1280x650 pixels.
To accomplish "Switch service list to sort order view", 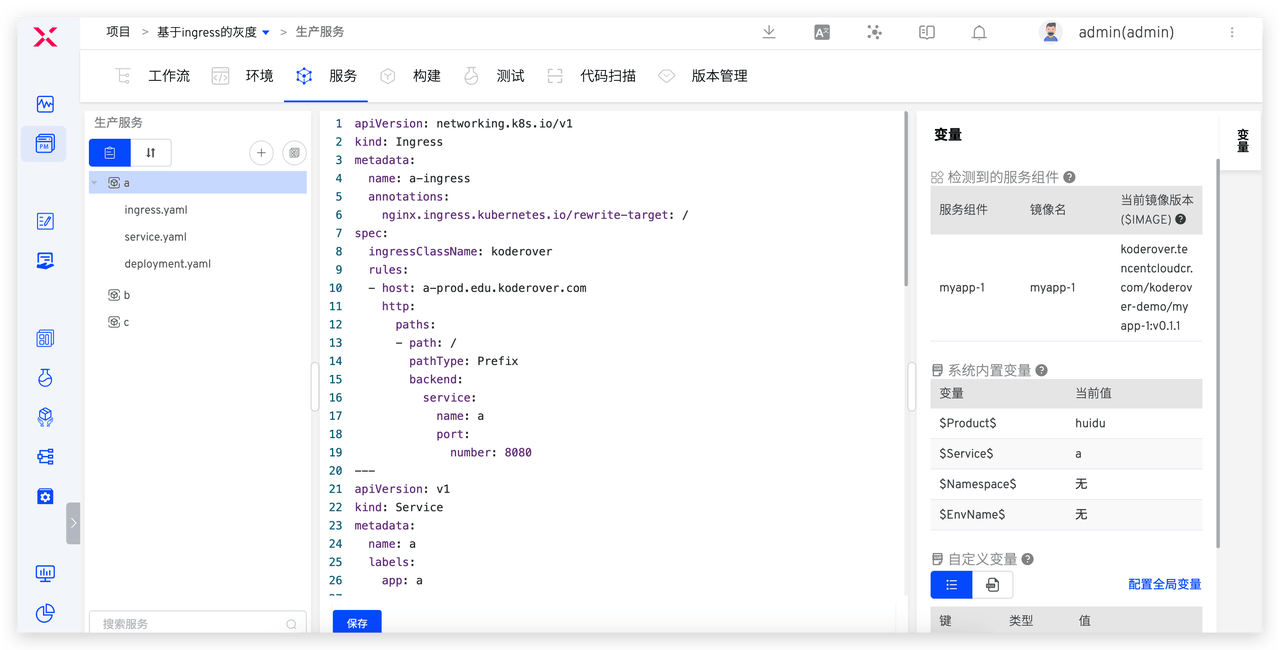I will (x=151, y=153).
